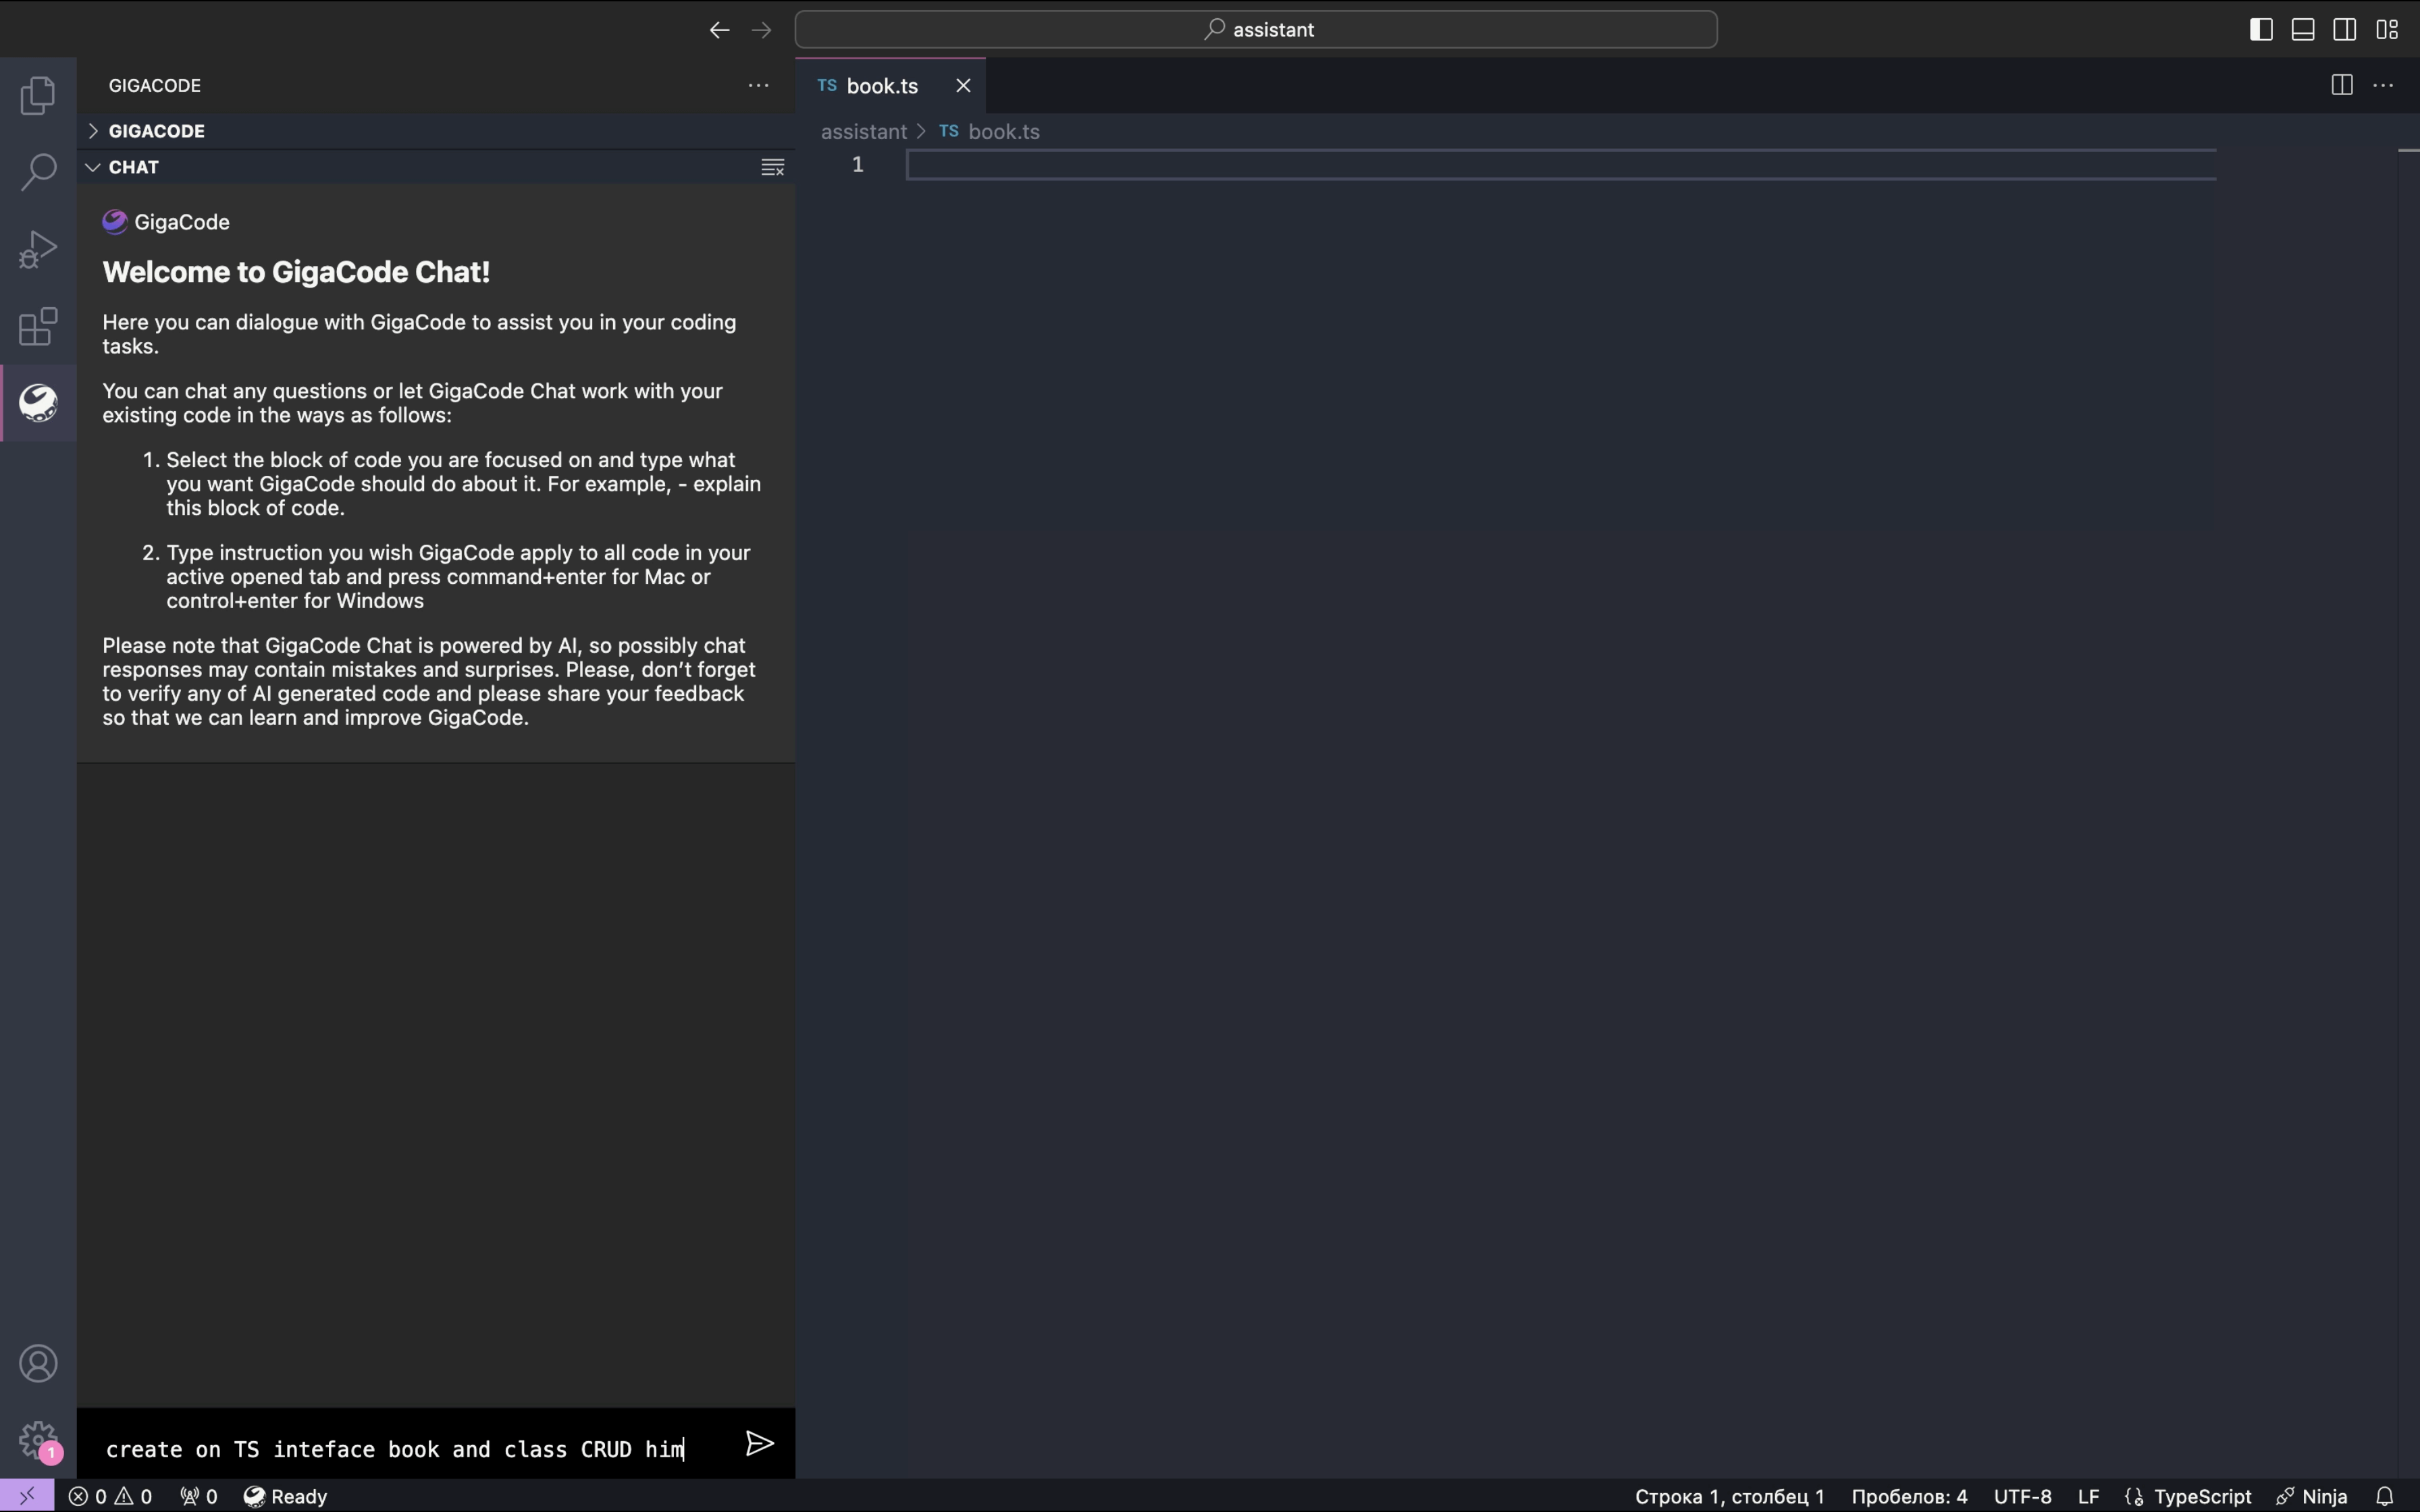Show errors and warnings problems count
The image size is (2420, 1512).
coord(110,1496)
